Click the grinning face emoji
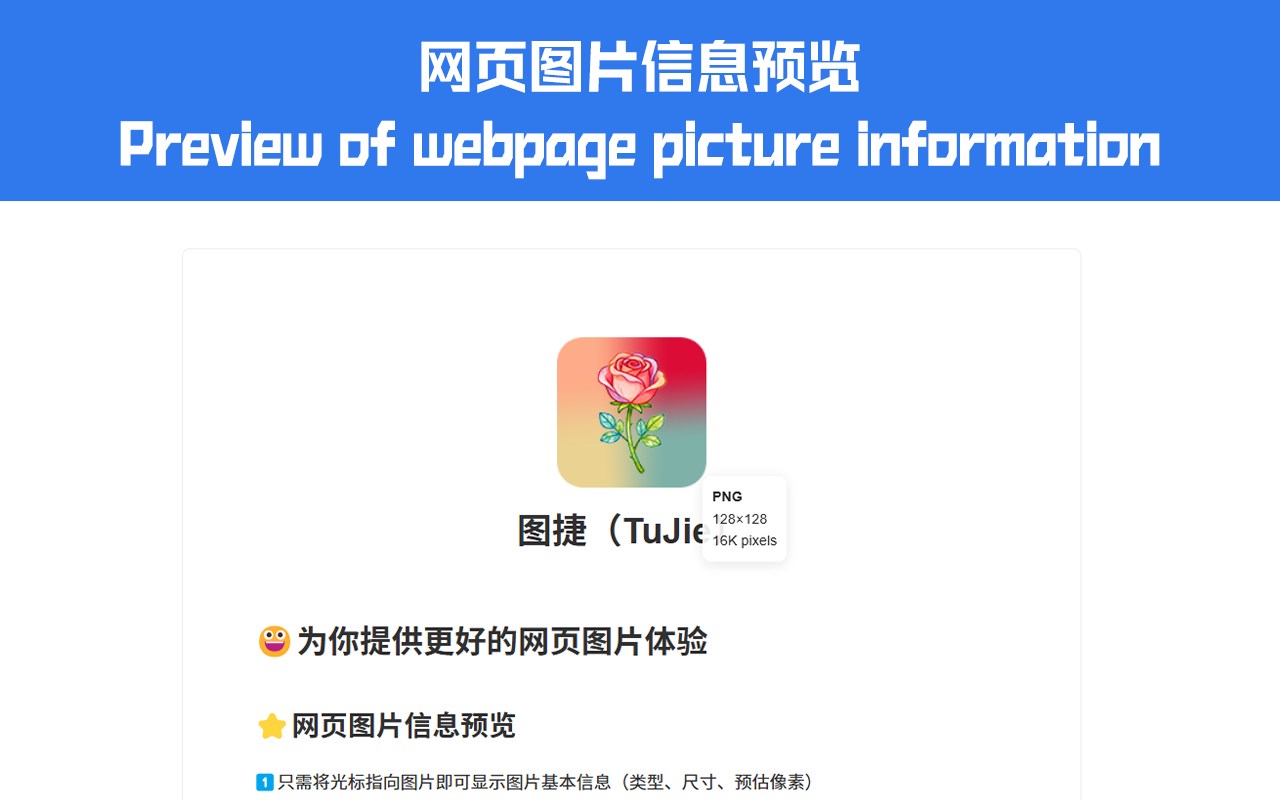Image resolution: width=1280 pixels, height=800 pixels. coord(274,641)
